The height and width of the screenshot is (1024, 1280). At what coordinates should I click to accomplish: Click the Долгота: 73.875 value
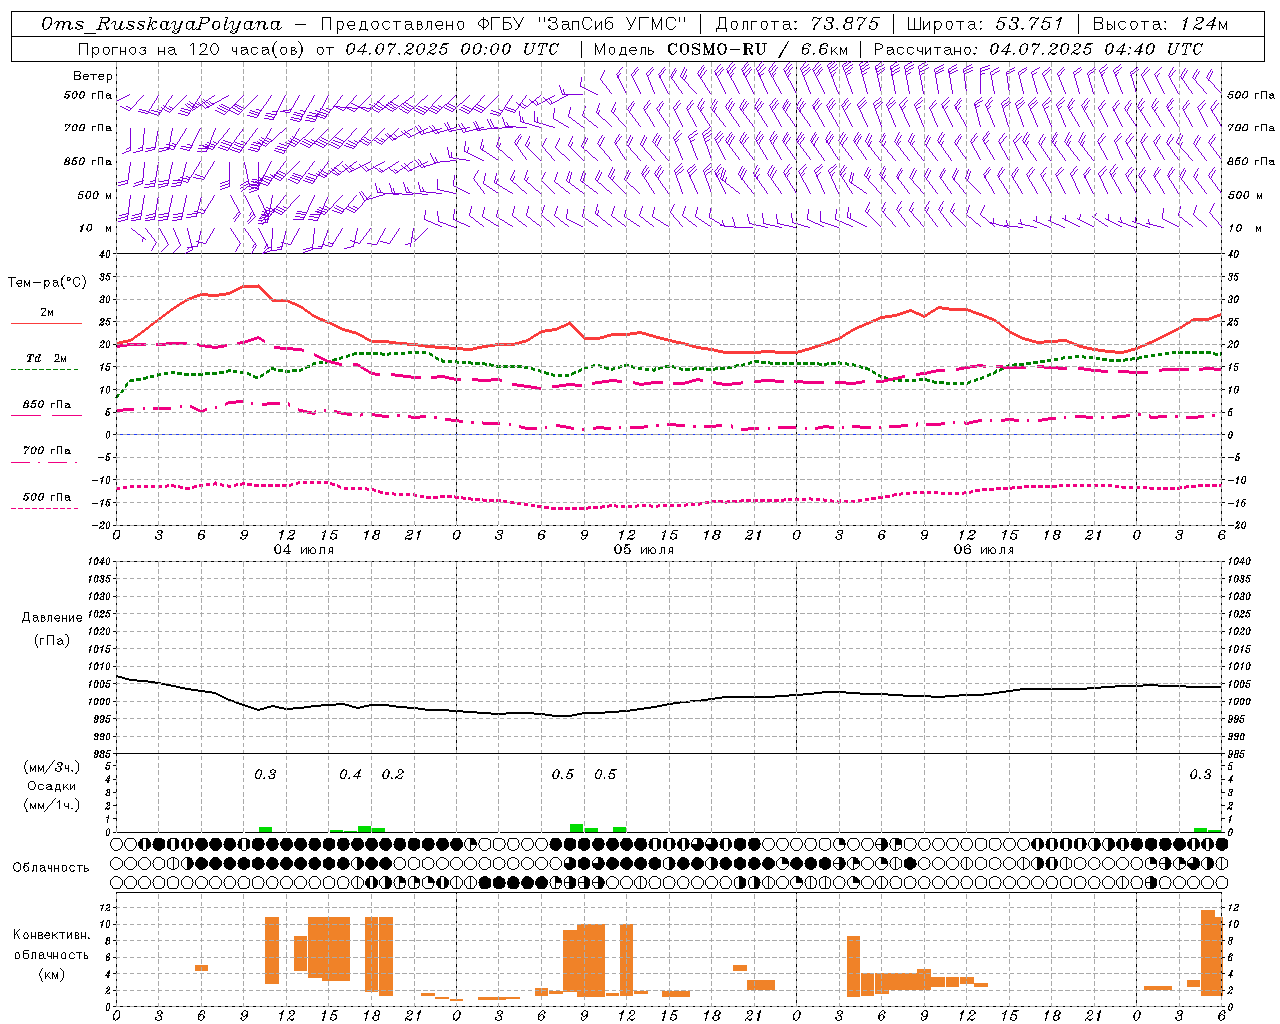tap(798, 24)
